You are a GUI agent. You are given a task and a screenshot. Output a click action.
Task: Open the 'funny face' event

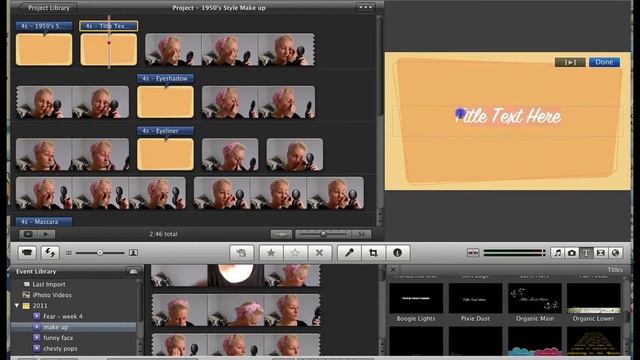point(58,338)
